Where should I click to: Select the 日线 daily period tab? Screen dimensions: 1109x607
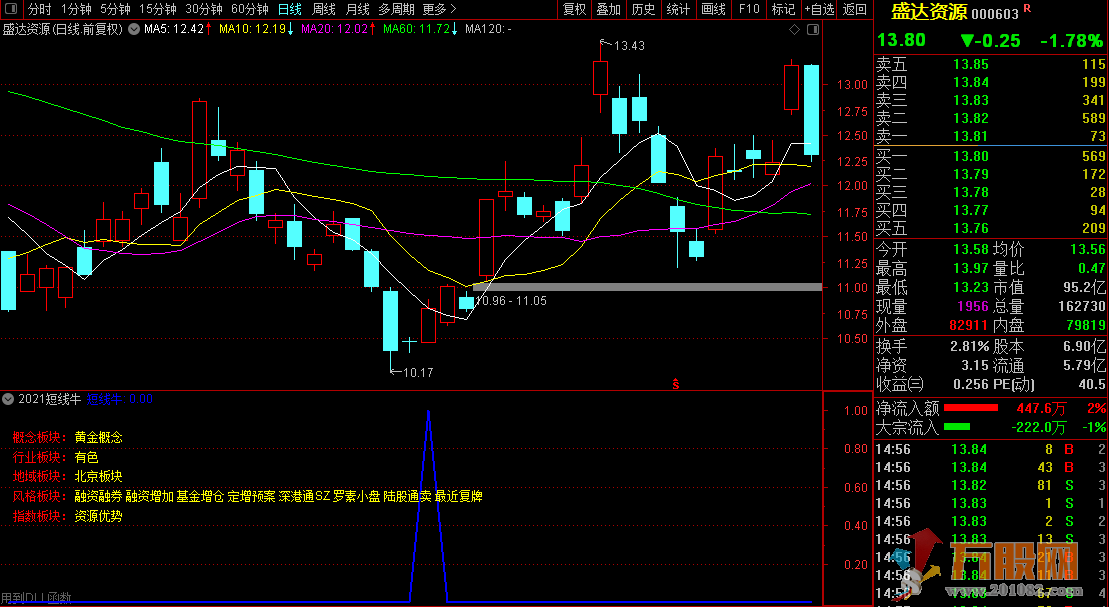pyautogui.click(x=290, y=9)
